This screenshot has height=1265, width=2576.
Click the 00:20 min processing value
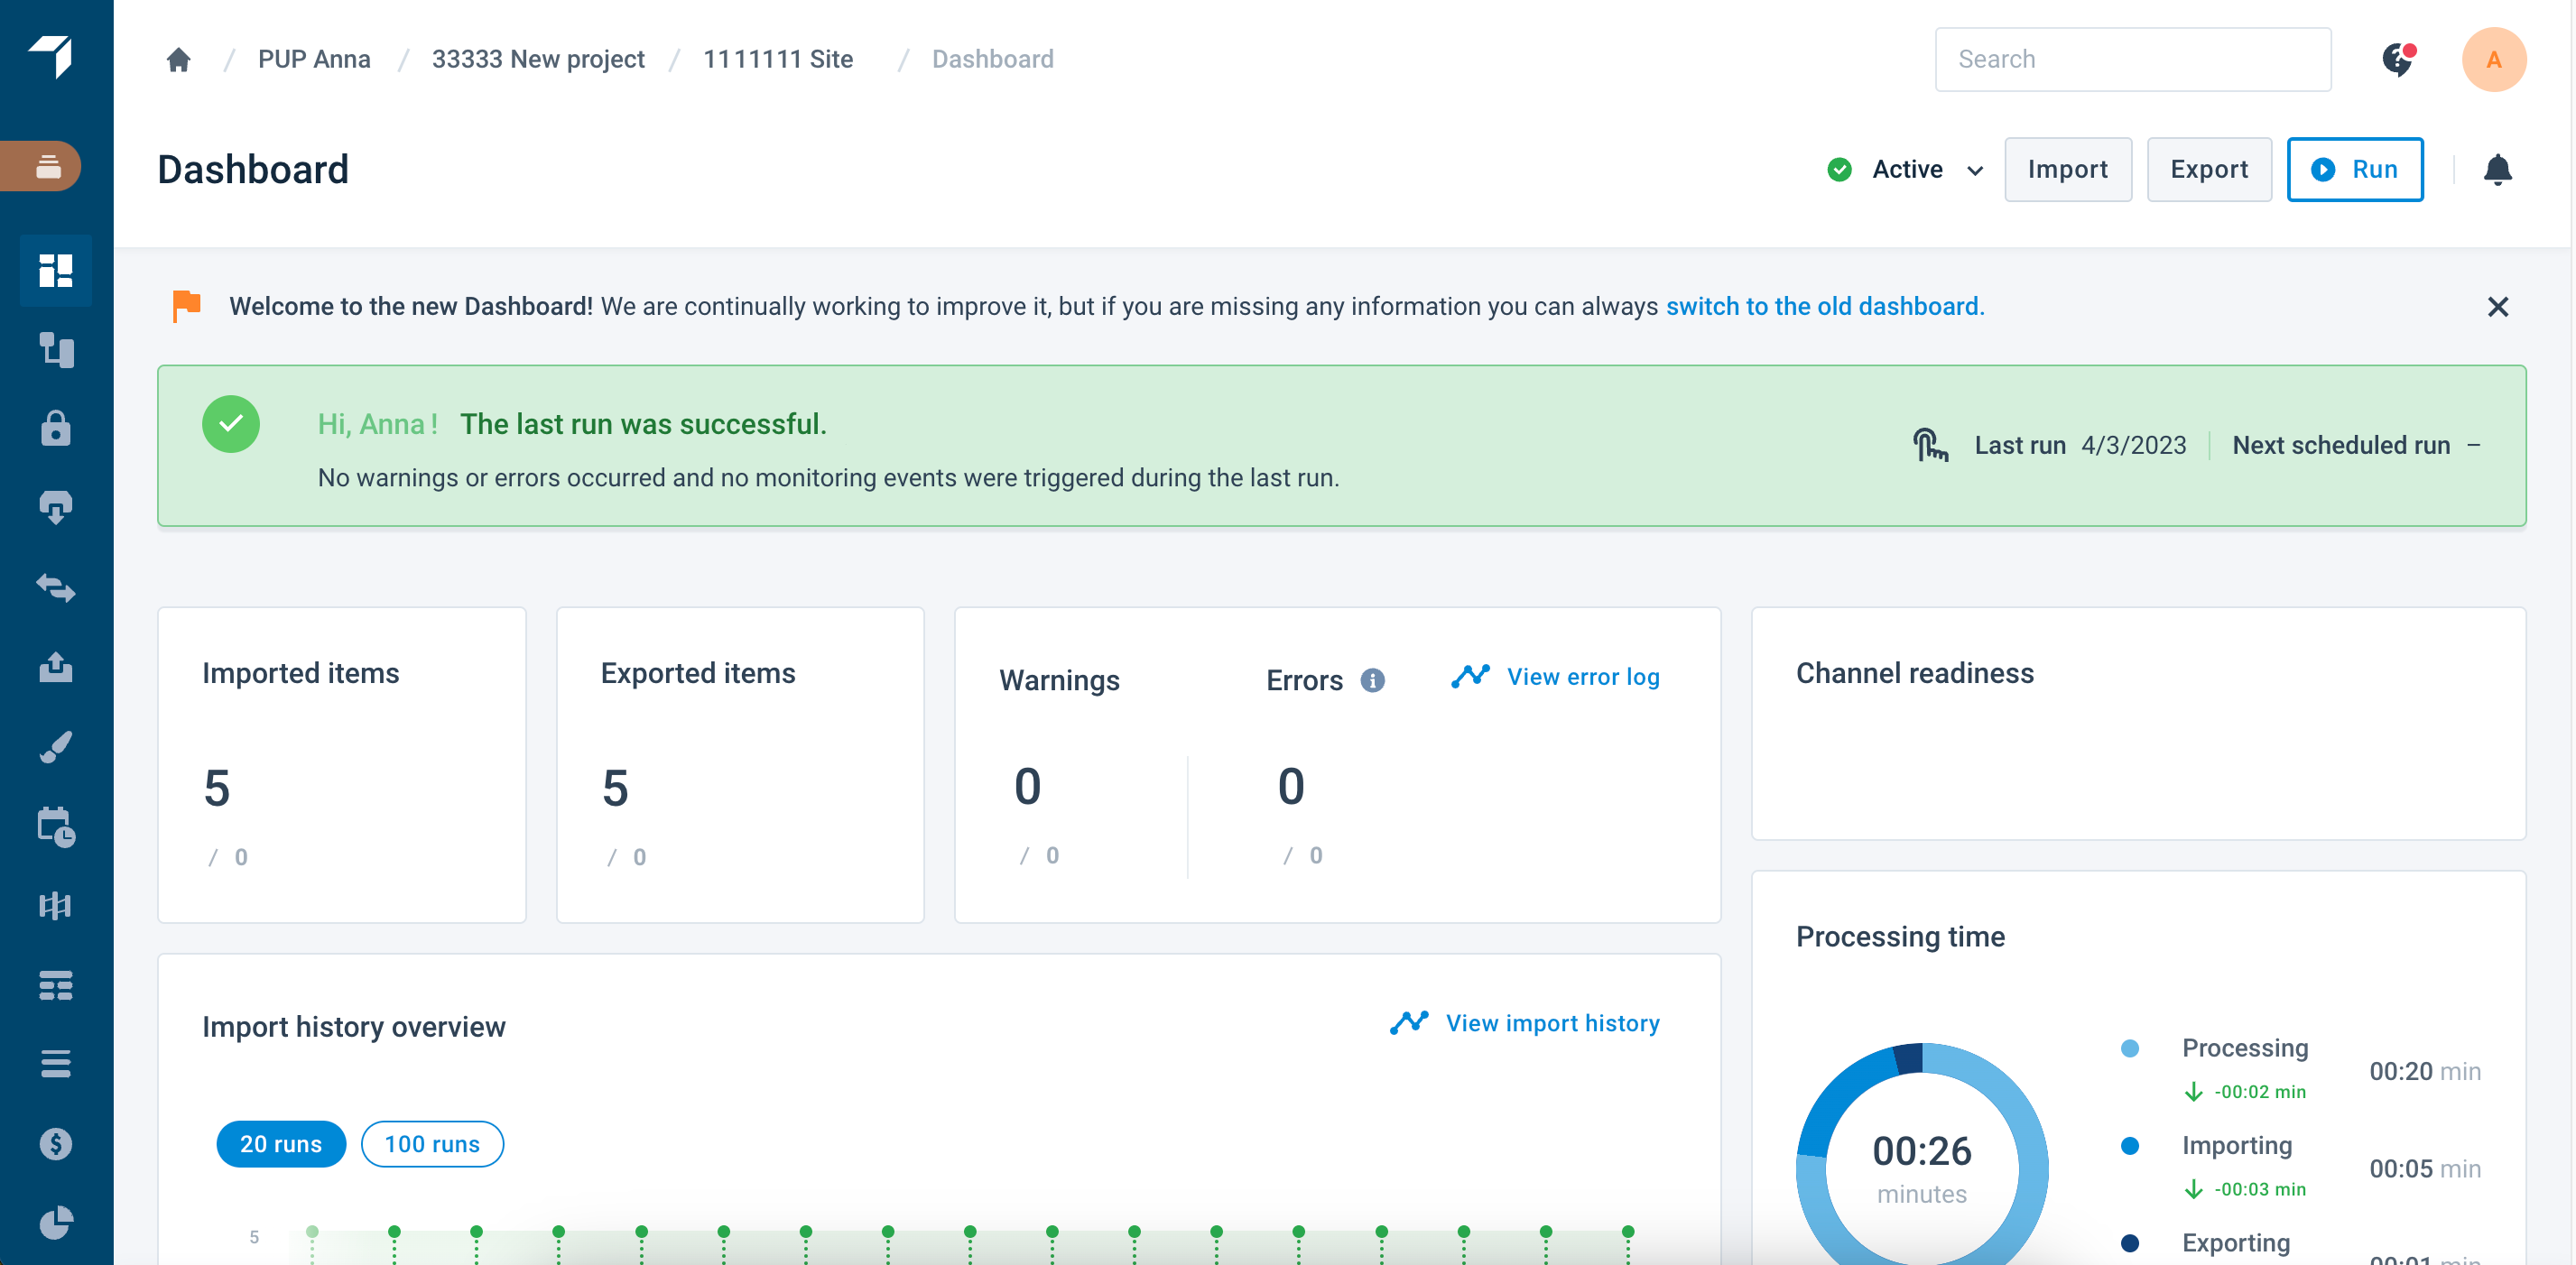[2425, 1071]
